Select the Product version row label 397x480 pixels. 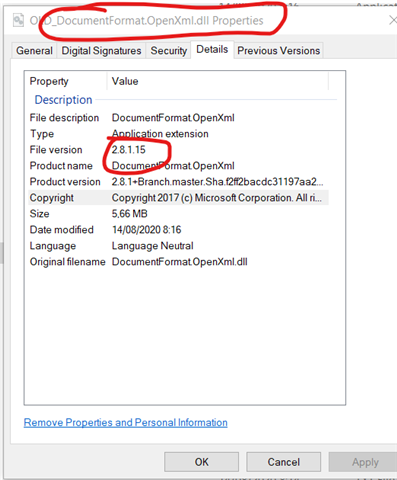point(65,182)
